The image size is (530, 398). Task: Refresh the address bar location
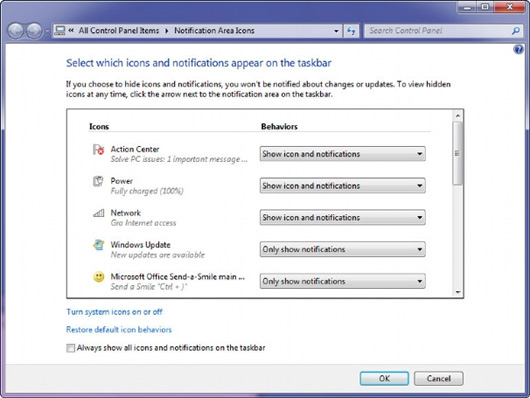tap(351, 31)
